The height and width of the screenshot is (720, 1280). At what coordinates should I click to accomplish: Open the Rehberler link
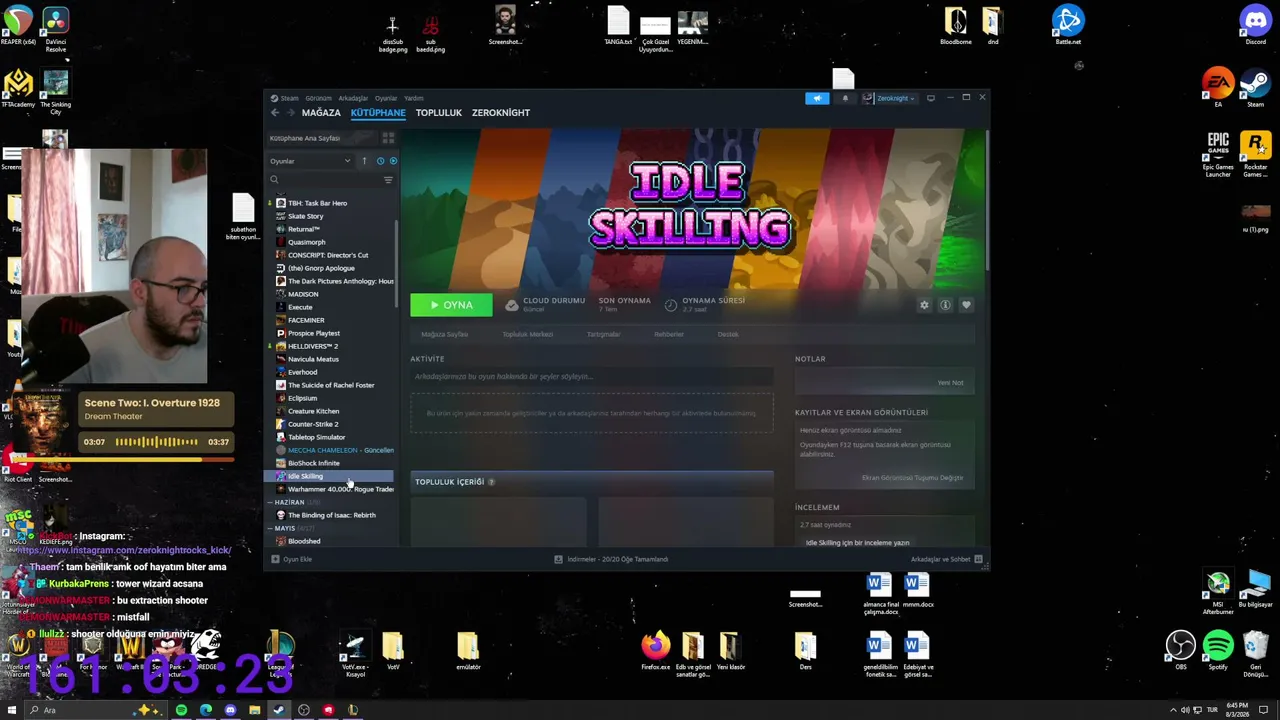pyautogui.click(x=669, y=334)
